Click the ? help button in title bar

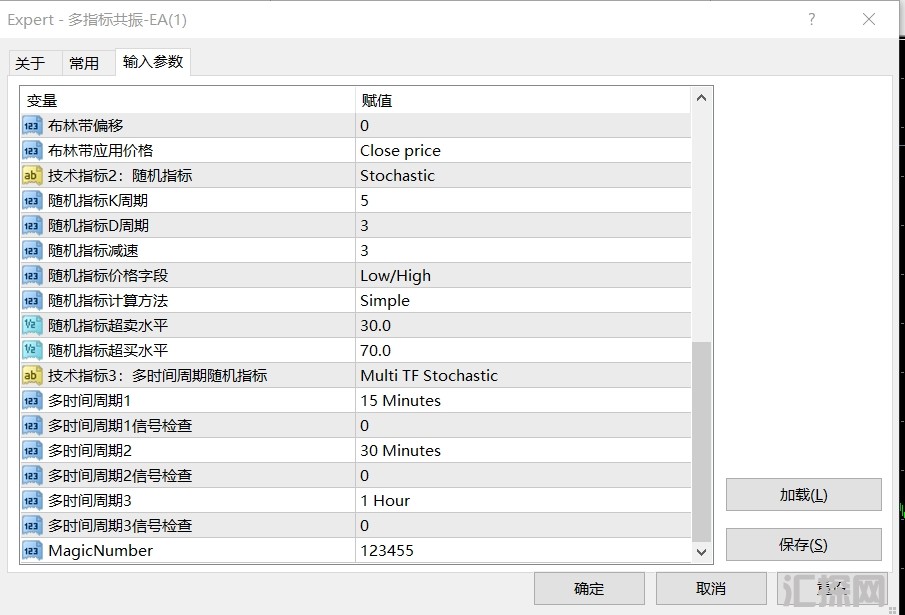point(811,19)
